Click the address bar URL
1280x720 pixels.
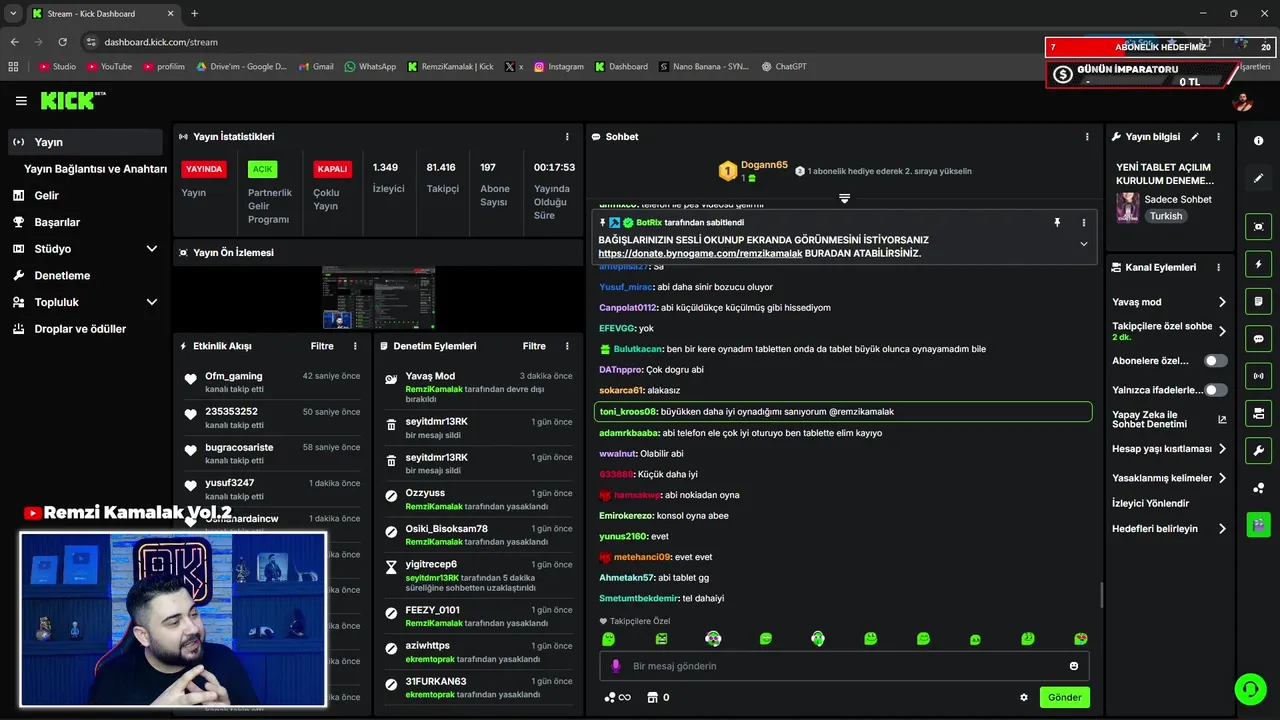161,42
